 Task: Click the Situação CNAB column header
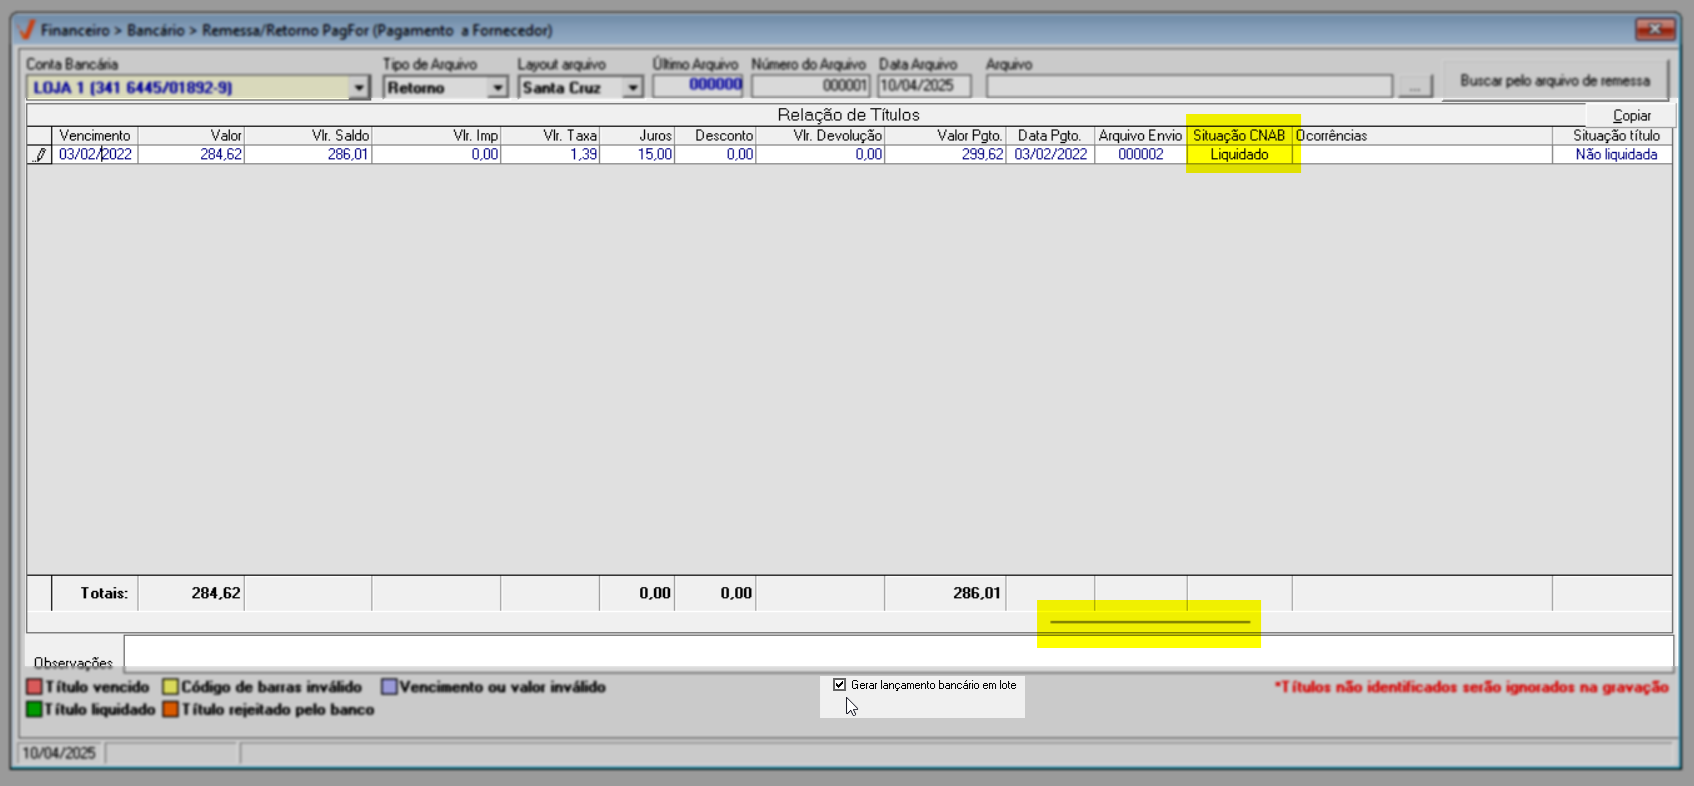coord(1239,135)
